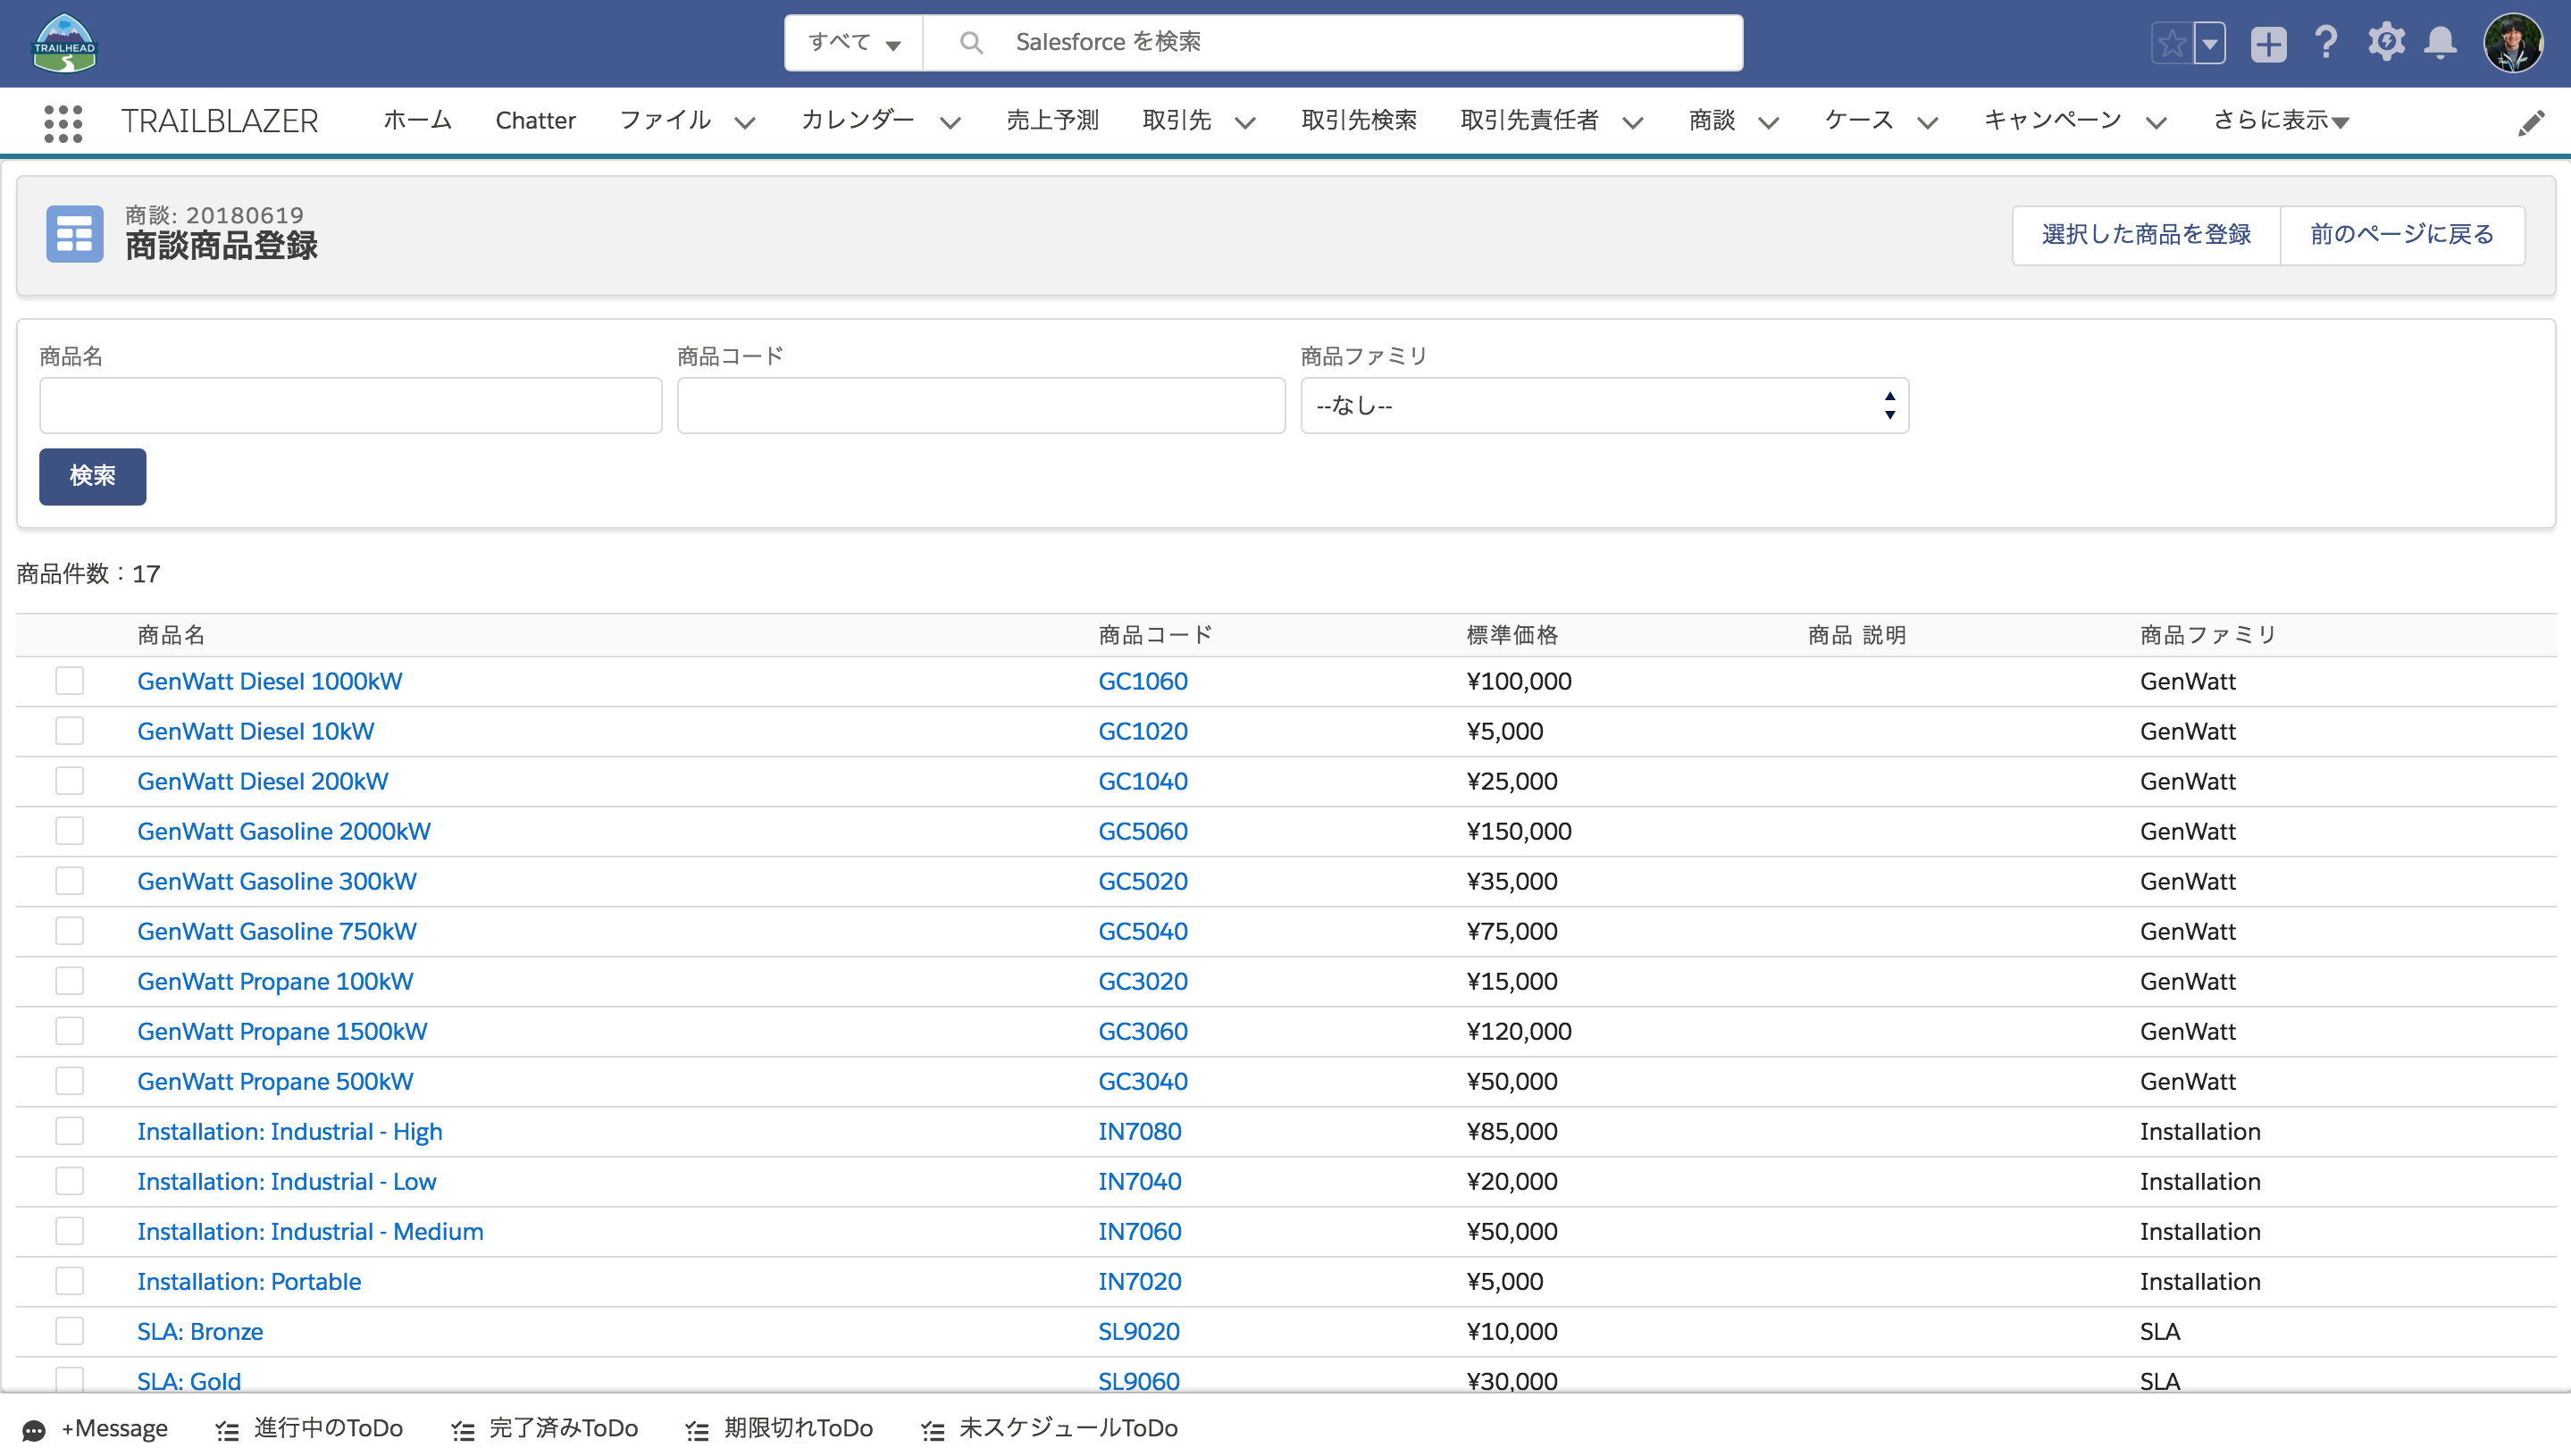Tick the SLA: Bronze checkbox

click(x=69, y=1331)
